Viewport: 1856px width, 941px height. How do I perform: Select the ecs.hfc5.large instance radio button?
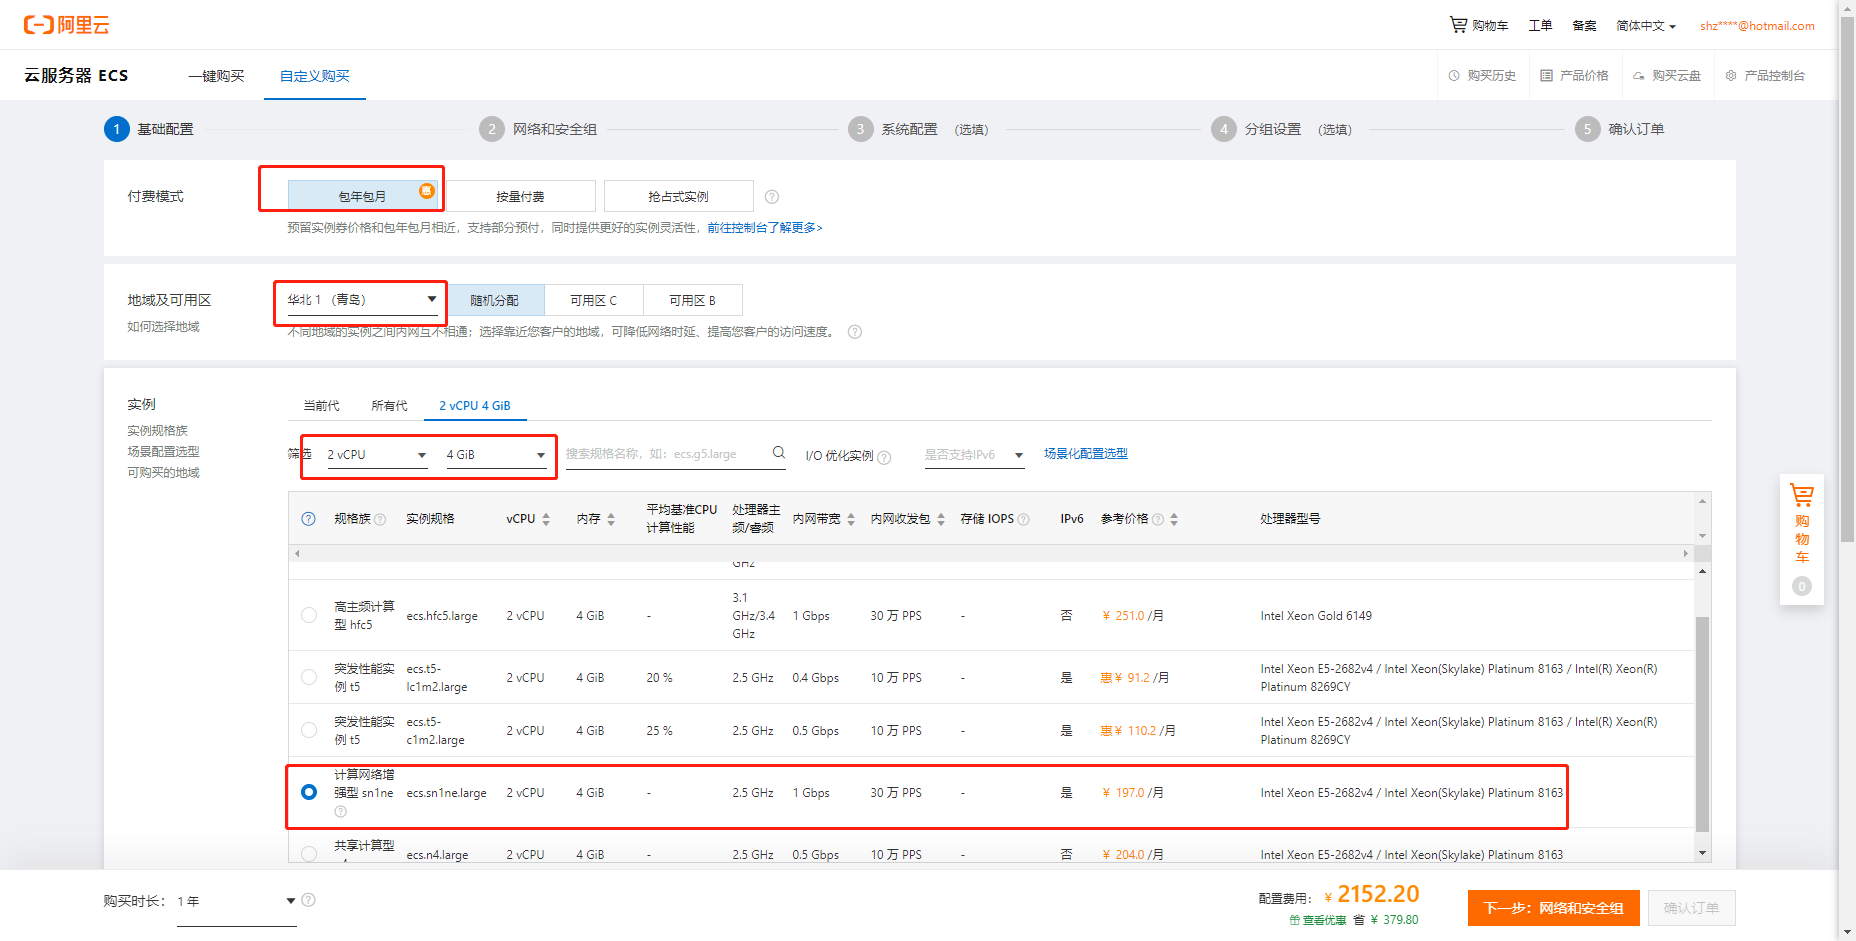309,615
